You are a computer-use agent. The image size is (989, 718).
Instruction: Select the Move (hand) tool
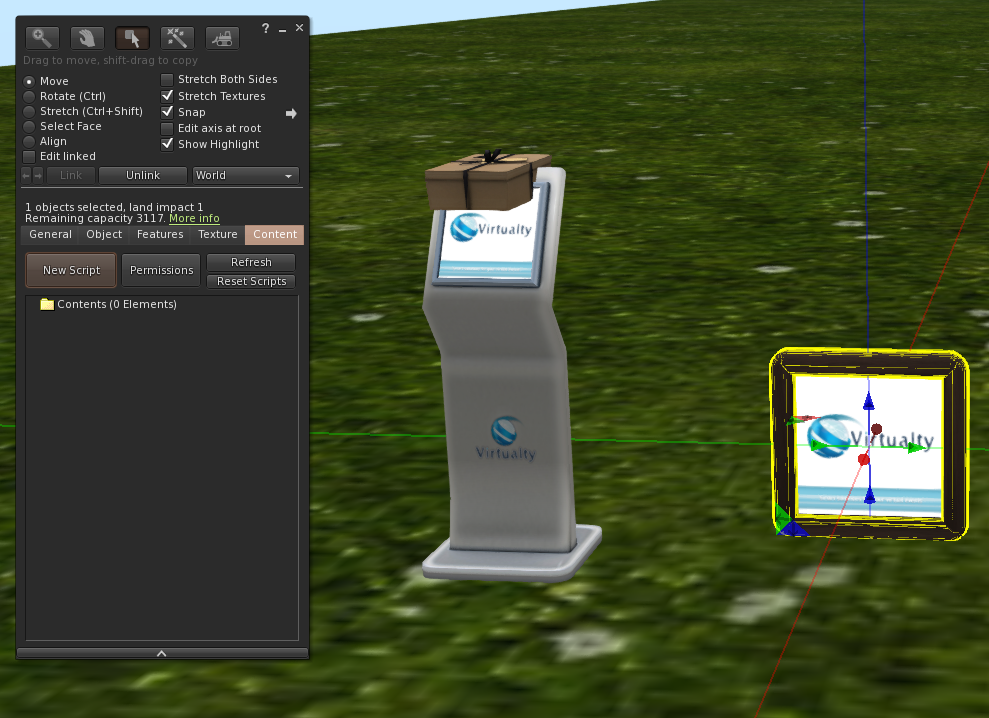coord(87,38)
